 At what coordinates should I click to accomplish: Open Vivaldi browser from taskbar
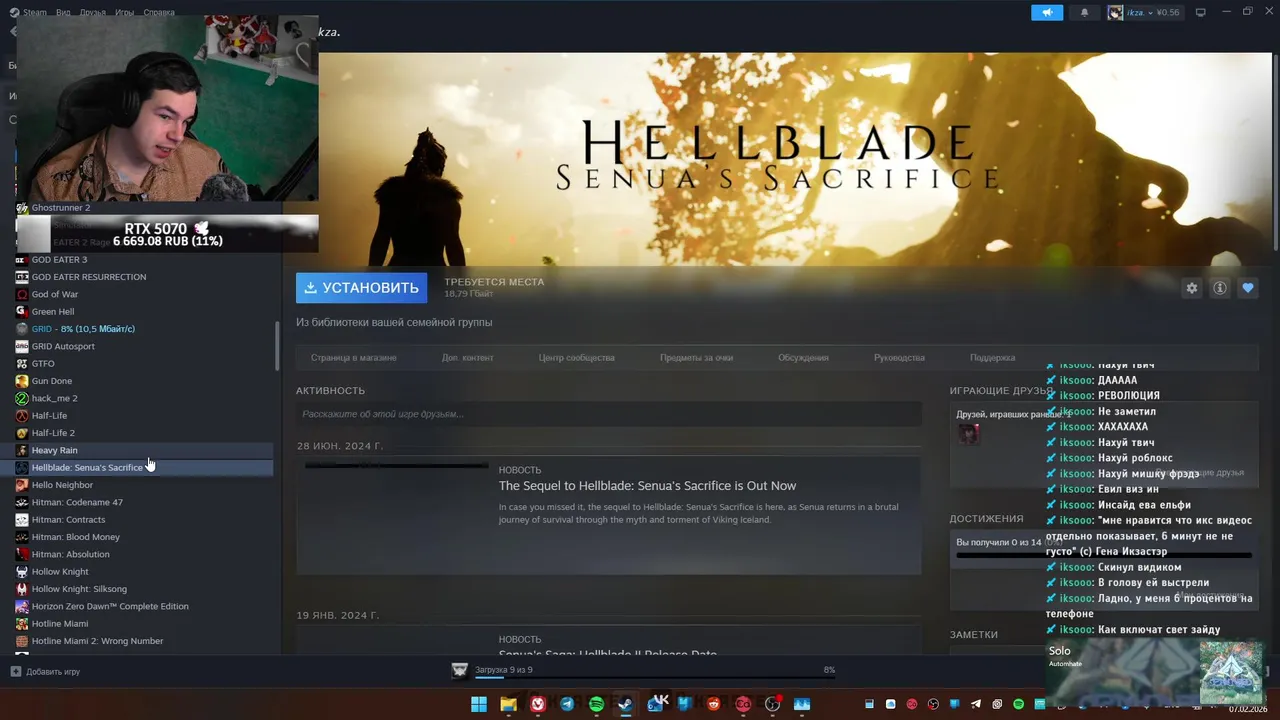tap(538, 704)
